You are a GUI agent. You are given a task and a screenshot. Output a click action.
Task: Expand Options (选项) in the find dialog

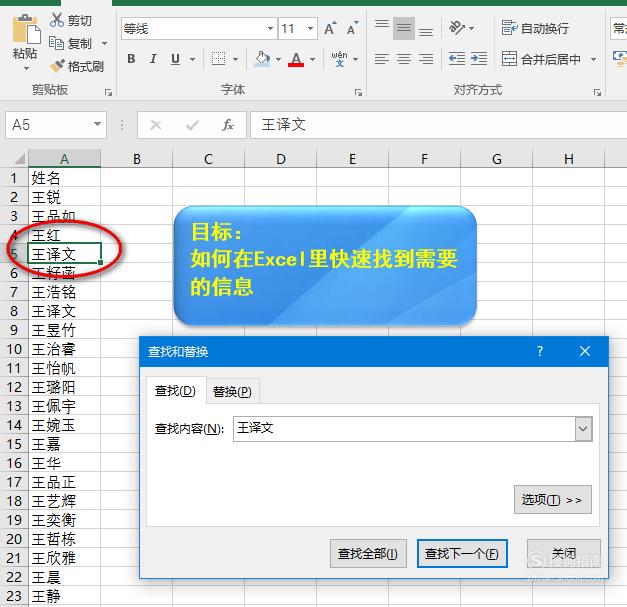tap(553, 500)
